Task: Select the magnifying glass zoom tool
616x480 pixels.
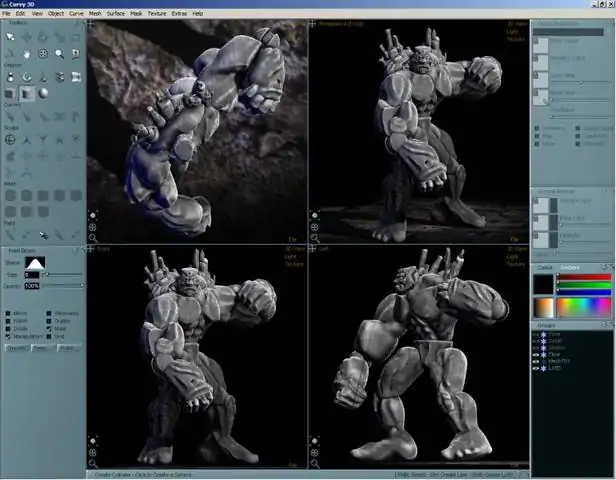Action: (59, 54)
